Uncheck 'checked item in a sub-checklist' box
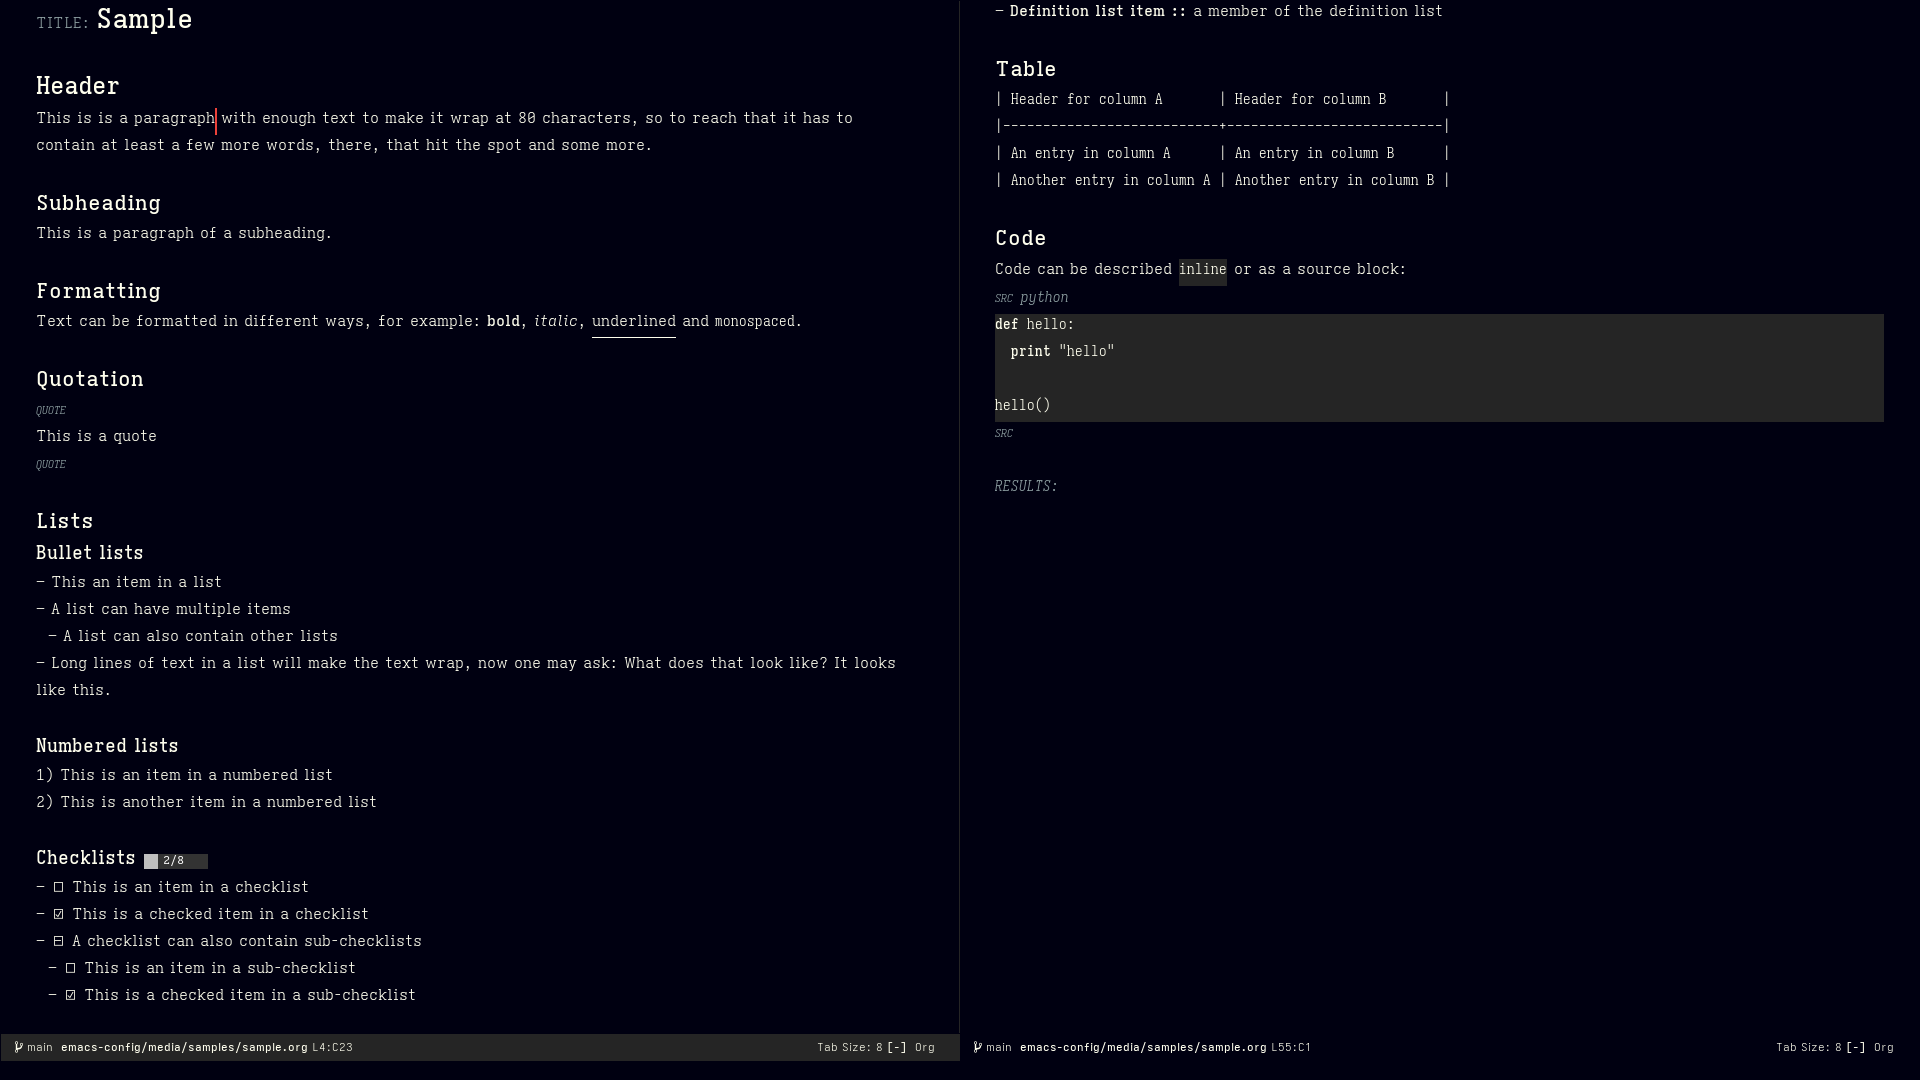 point(71,995)
